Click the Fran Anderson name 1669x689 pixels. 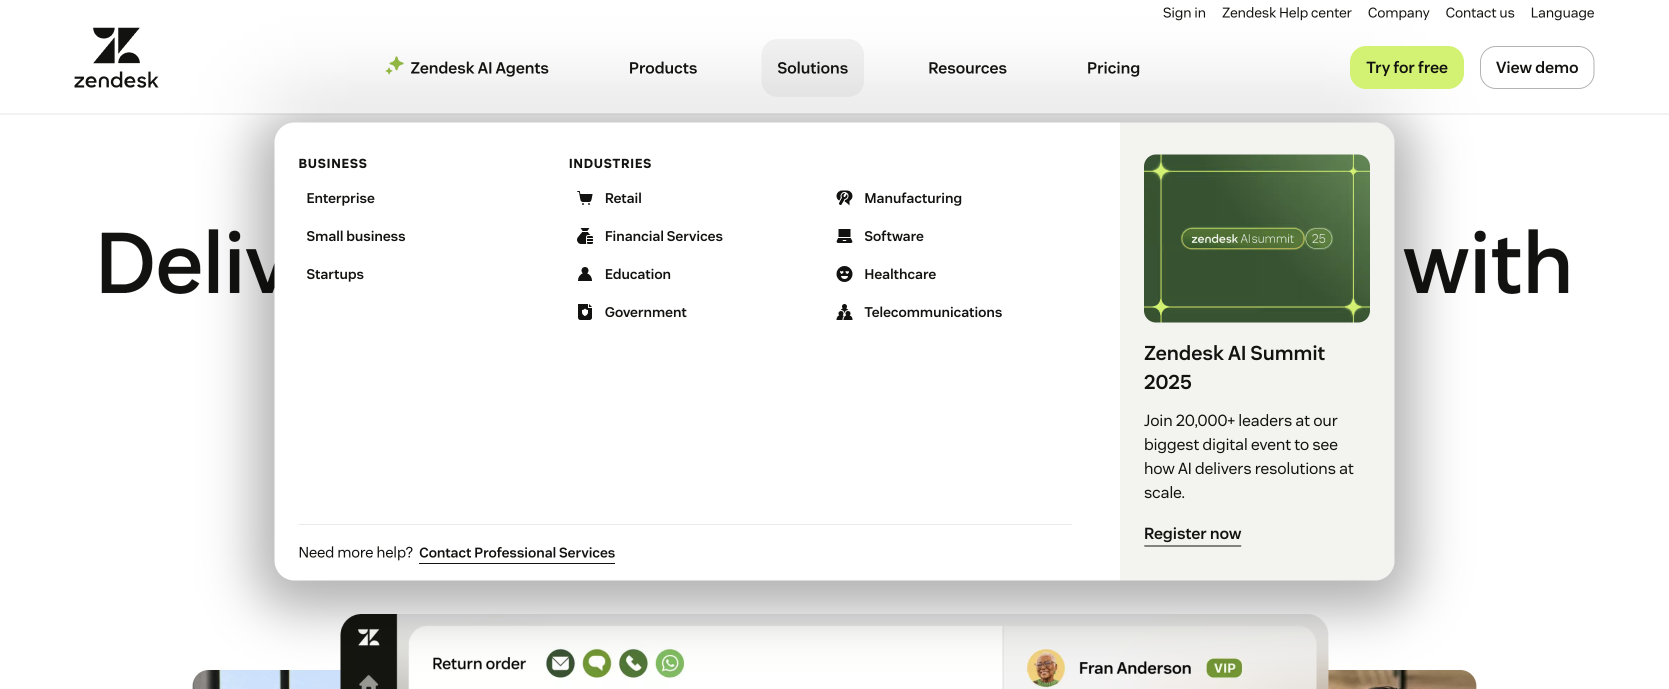coord(1135,668)
